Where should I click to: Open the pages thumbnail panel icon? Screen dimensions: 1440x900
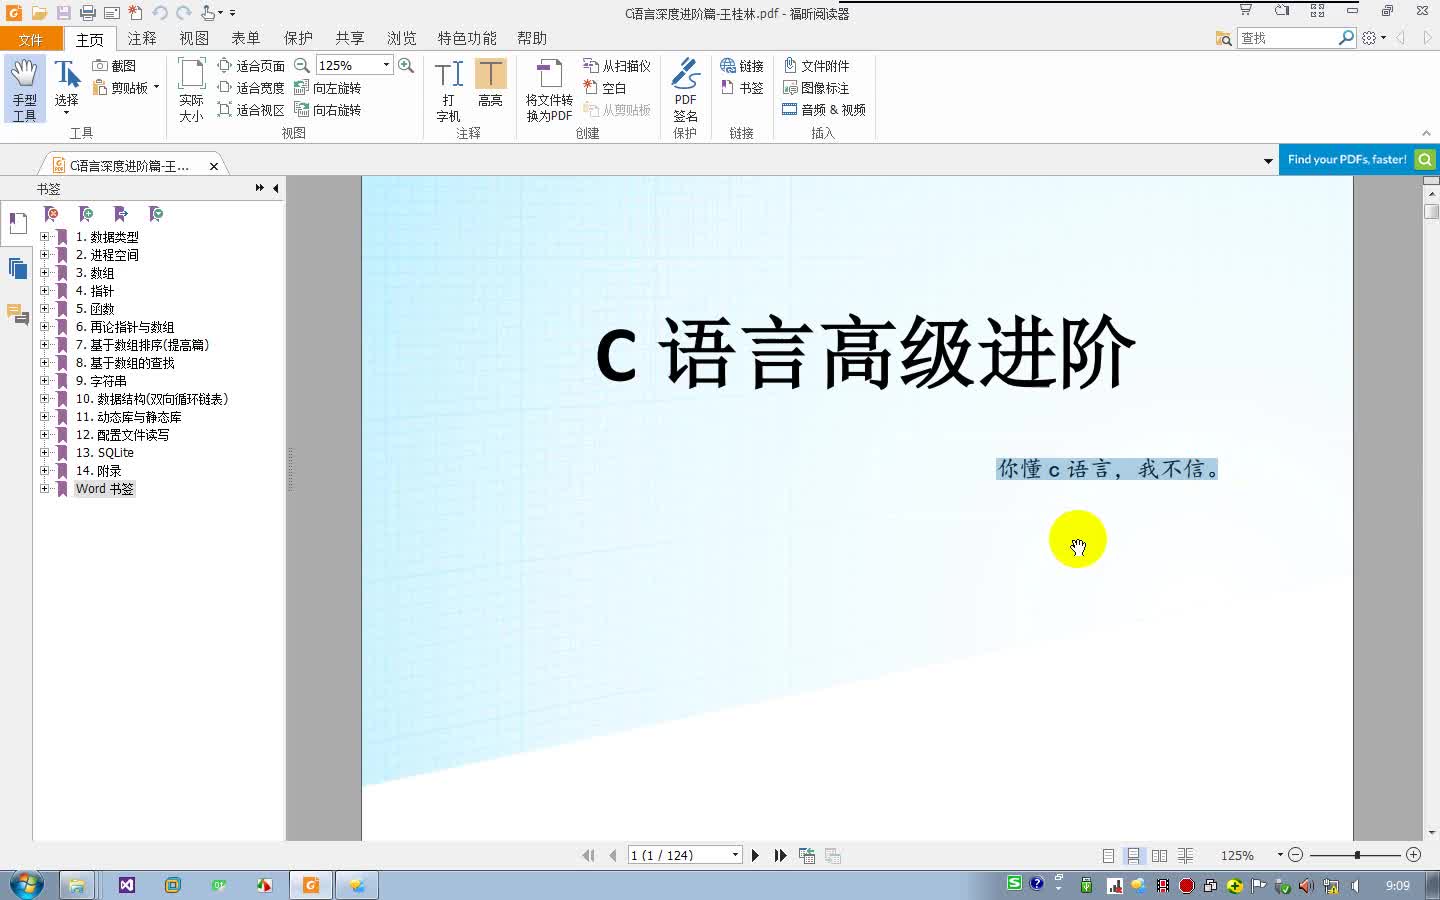[x=17, y=268]
